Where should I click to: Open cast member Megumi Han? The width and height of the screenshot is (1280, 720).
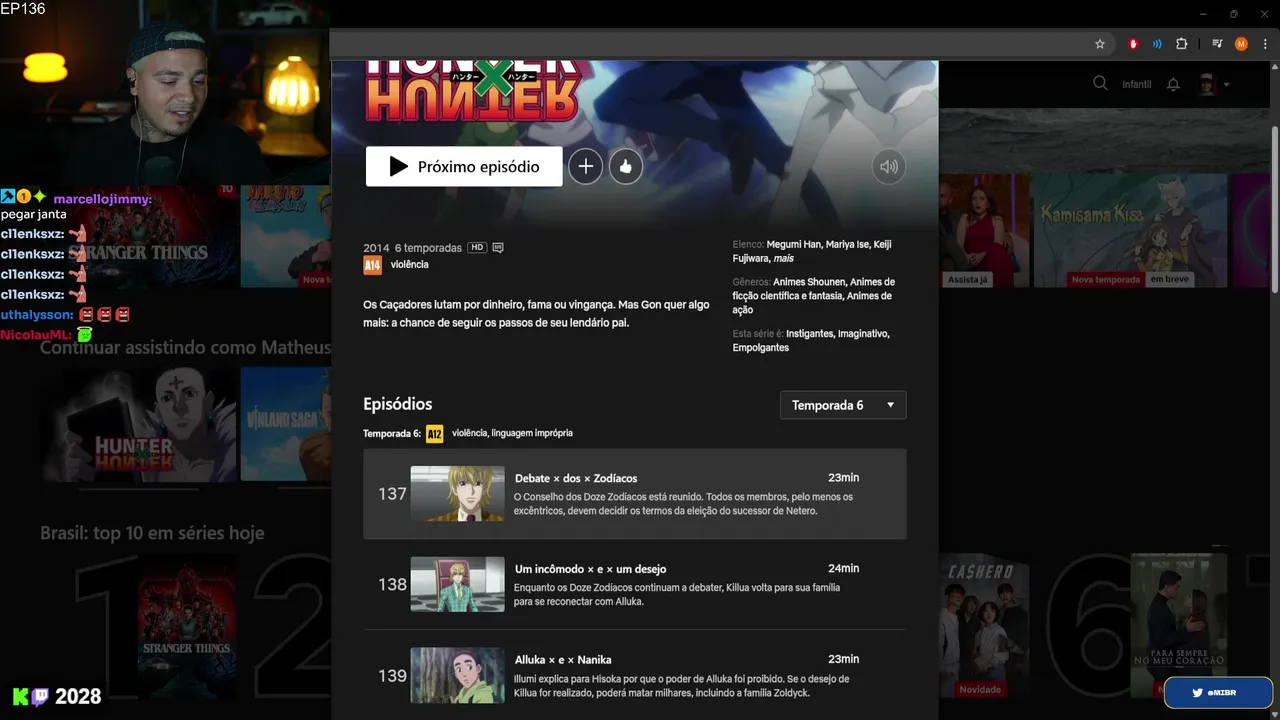(x=793, y=244)
